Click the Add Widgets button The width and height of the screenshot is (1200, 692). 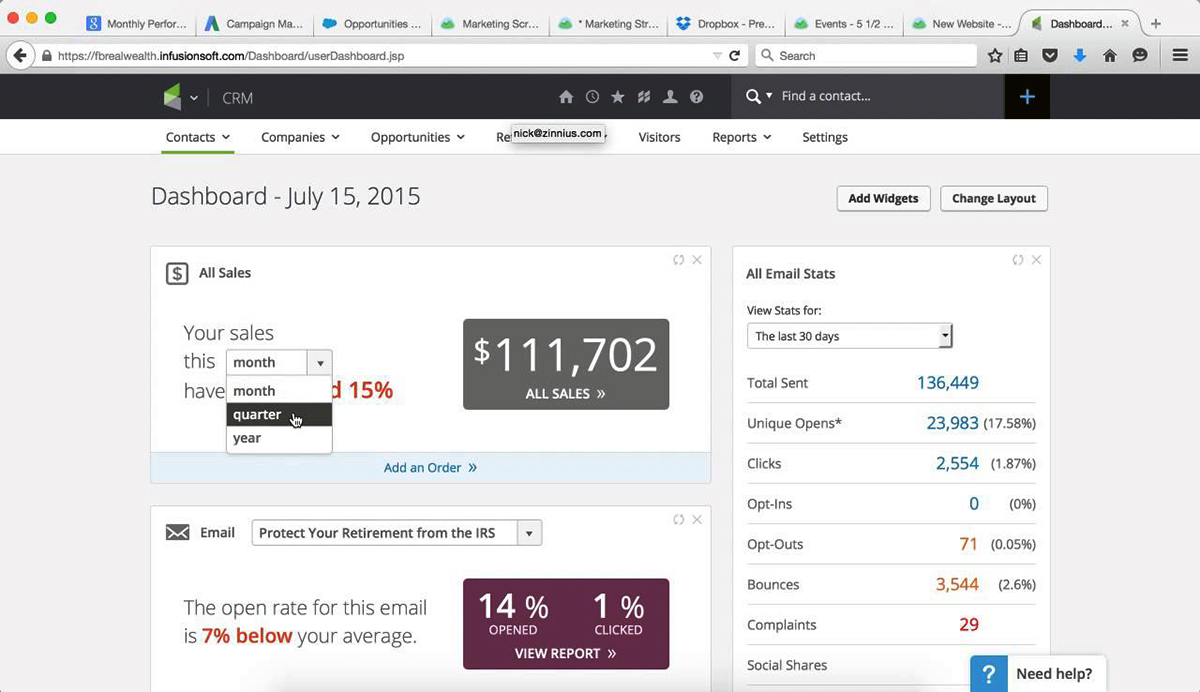click(883, 198)
